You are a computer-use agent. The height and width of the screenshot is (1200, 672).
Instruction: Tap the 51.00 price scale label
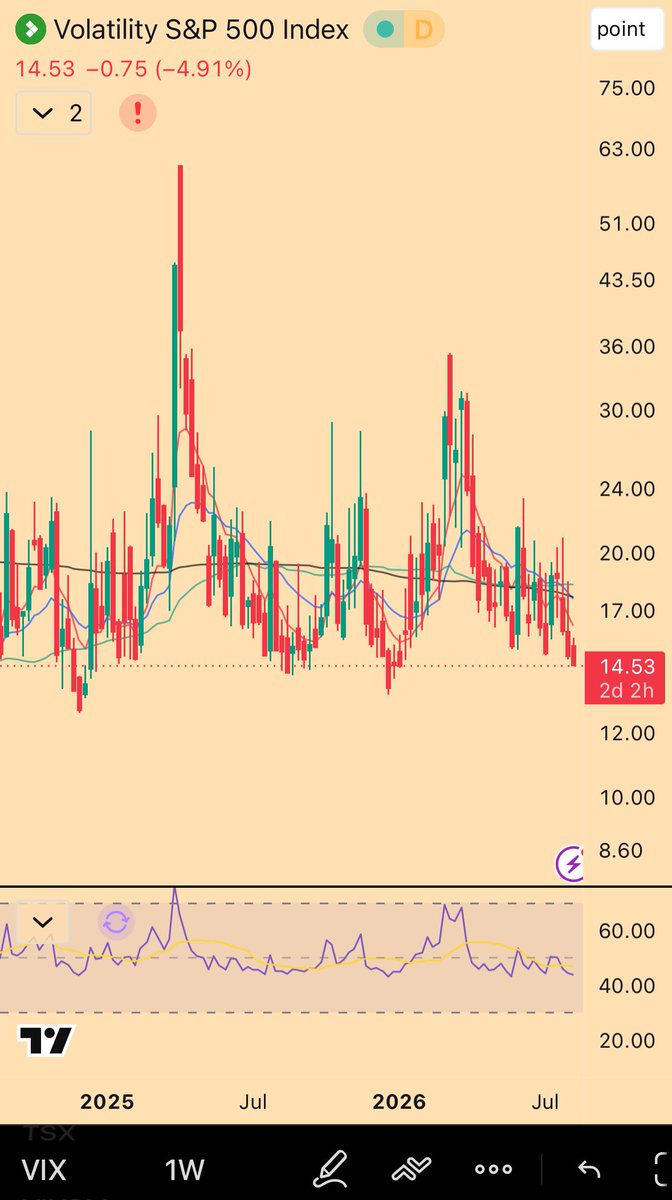628,224
